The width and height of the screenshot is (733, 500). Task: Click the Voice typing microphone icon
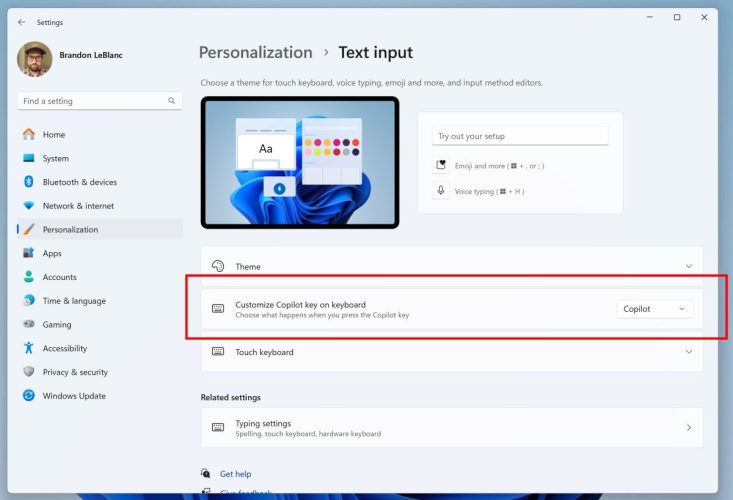pyautogui.click(x=441, y=191)
